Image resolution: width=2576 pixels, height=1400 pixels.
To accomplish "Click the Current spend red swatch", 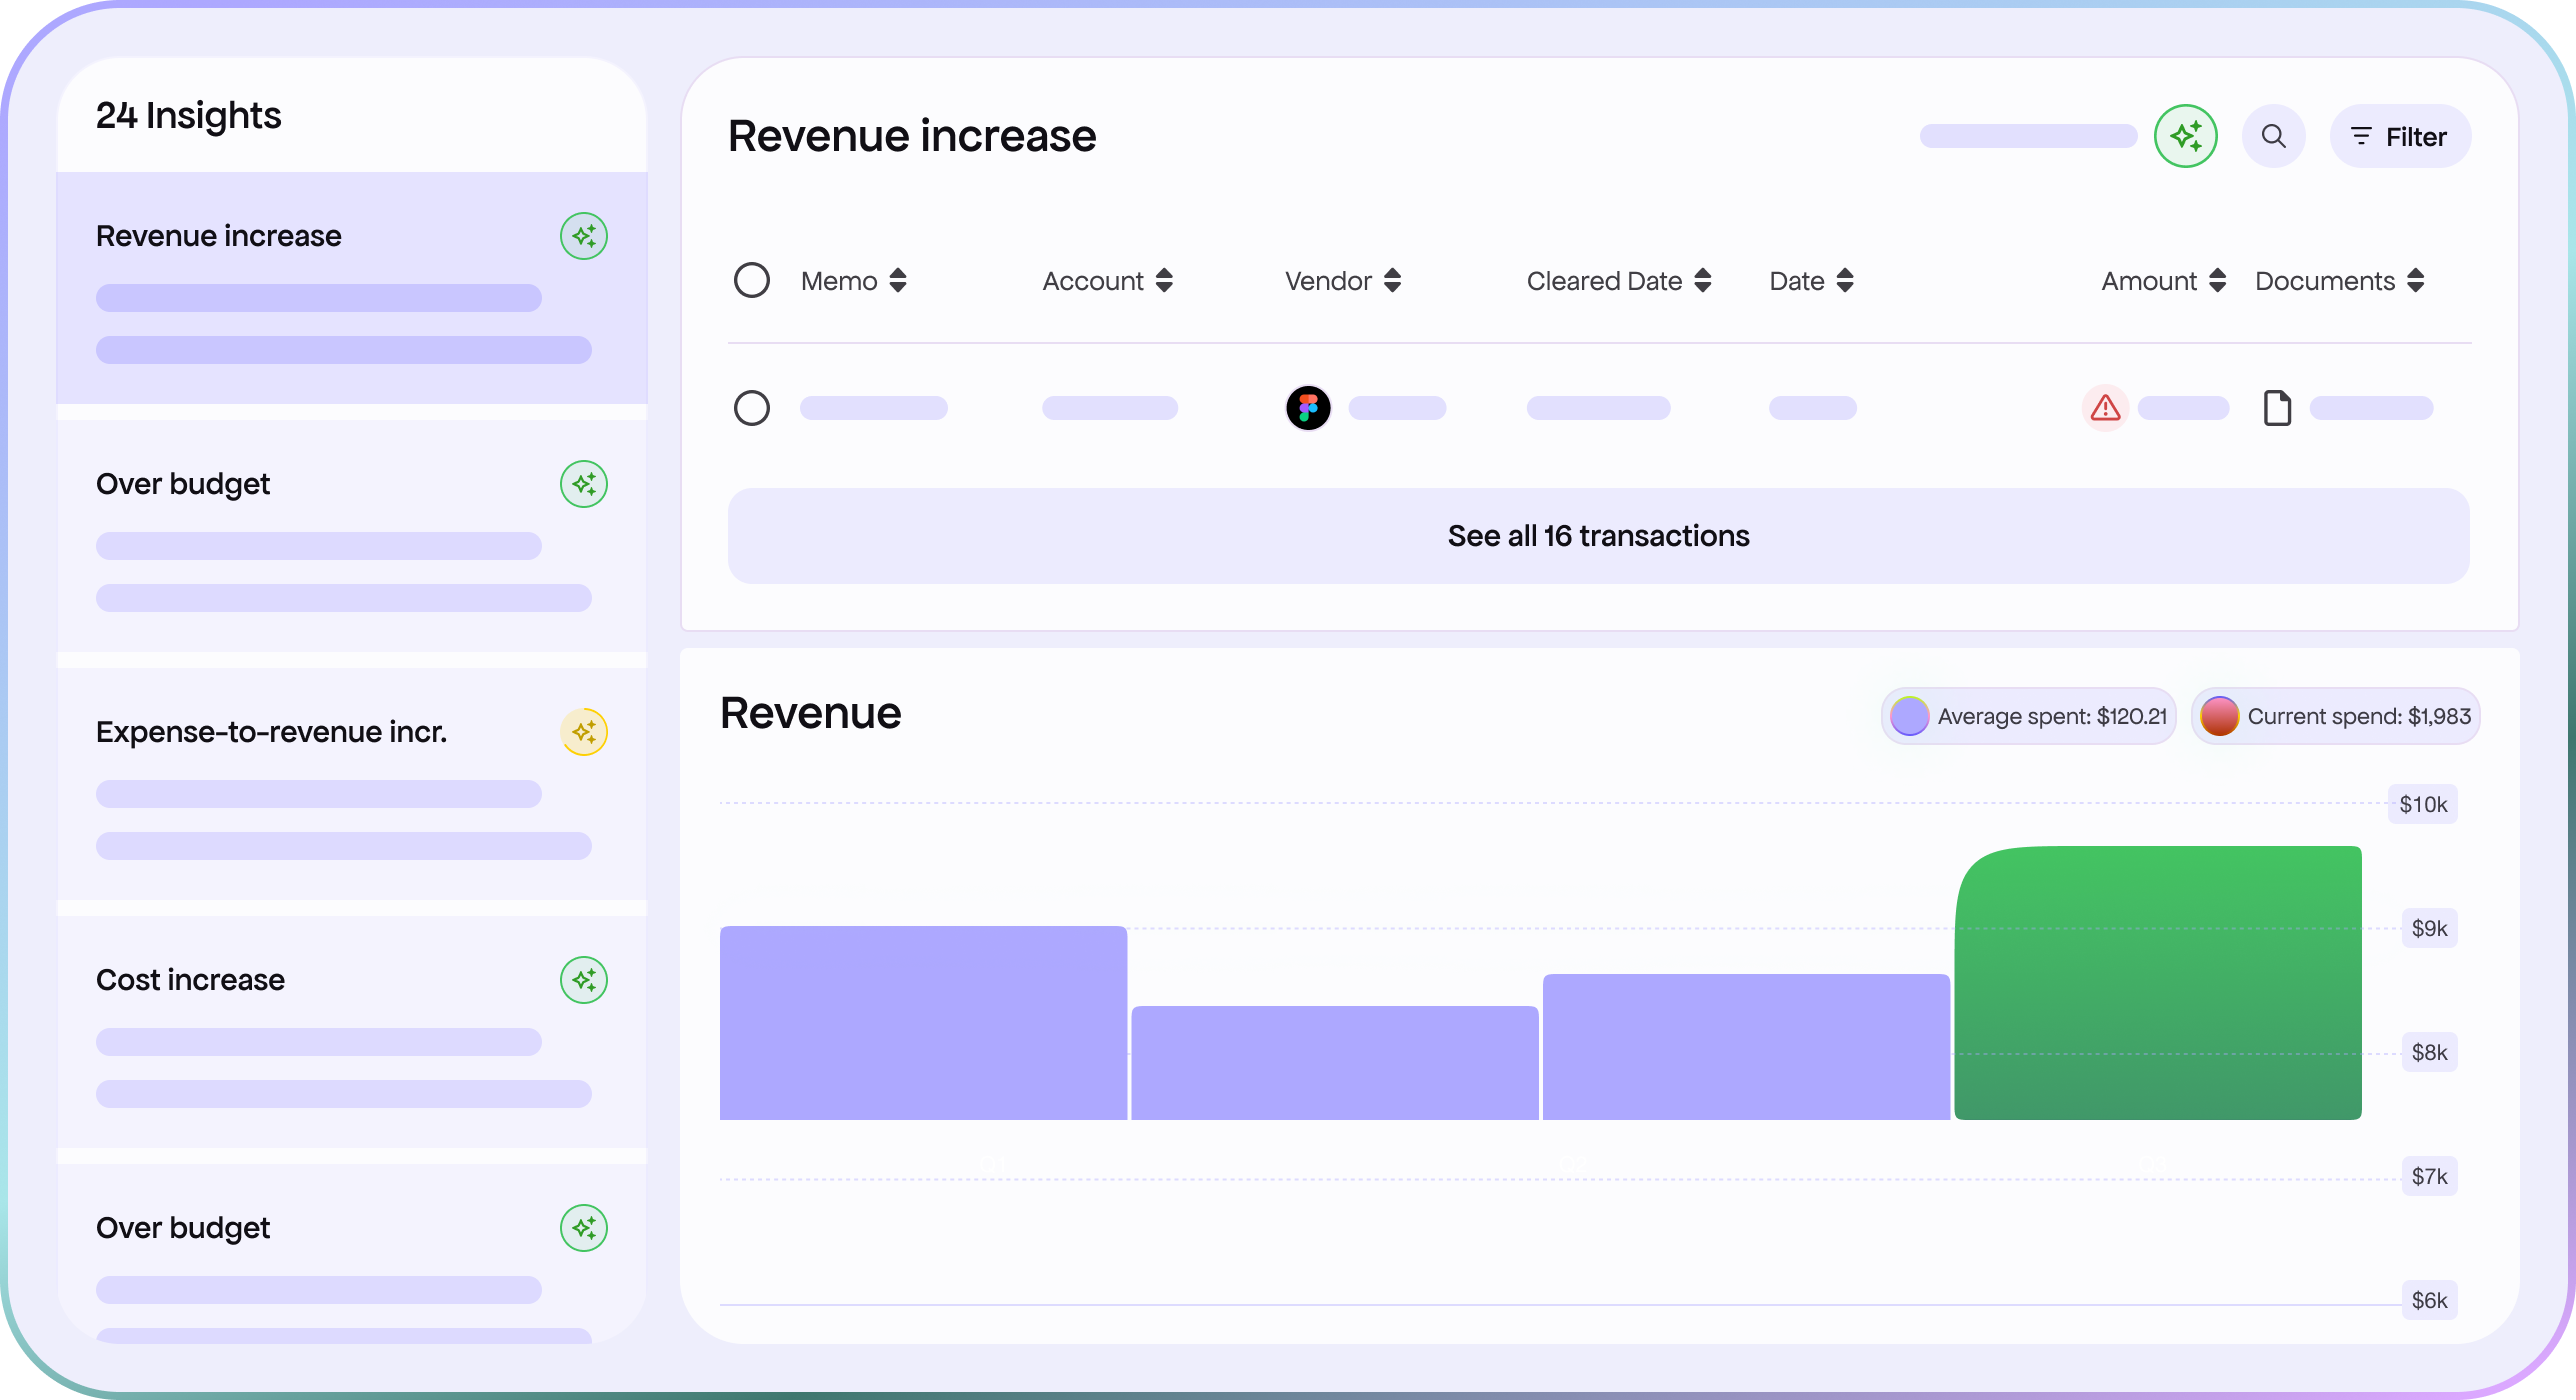I will 2219,716.
